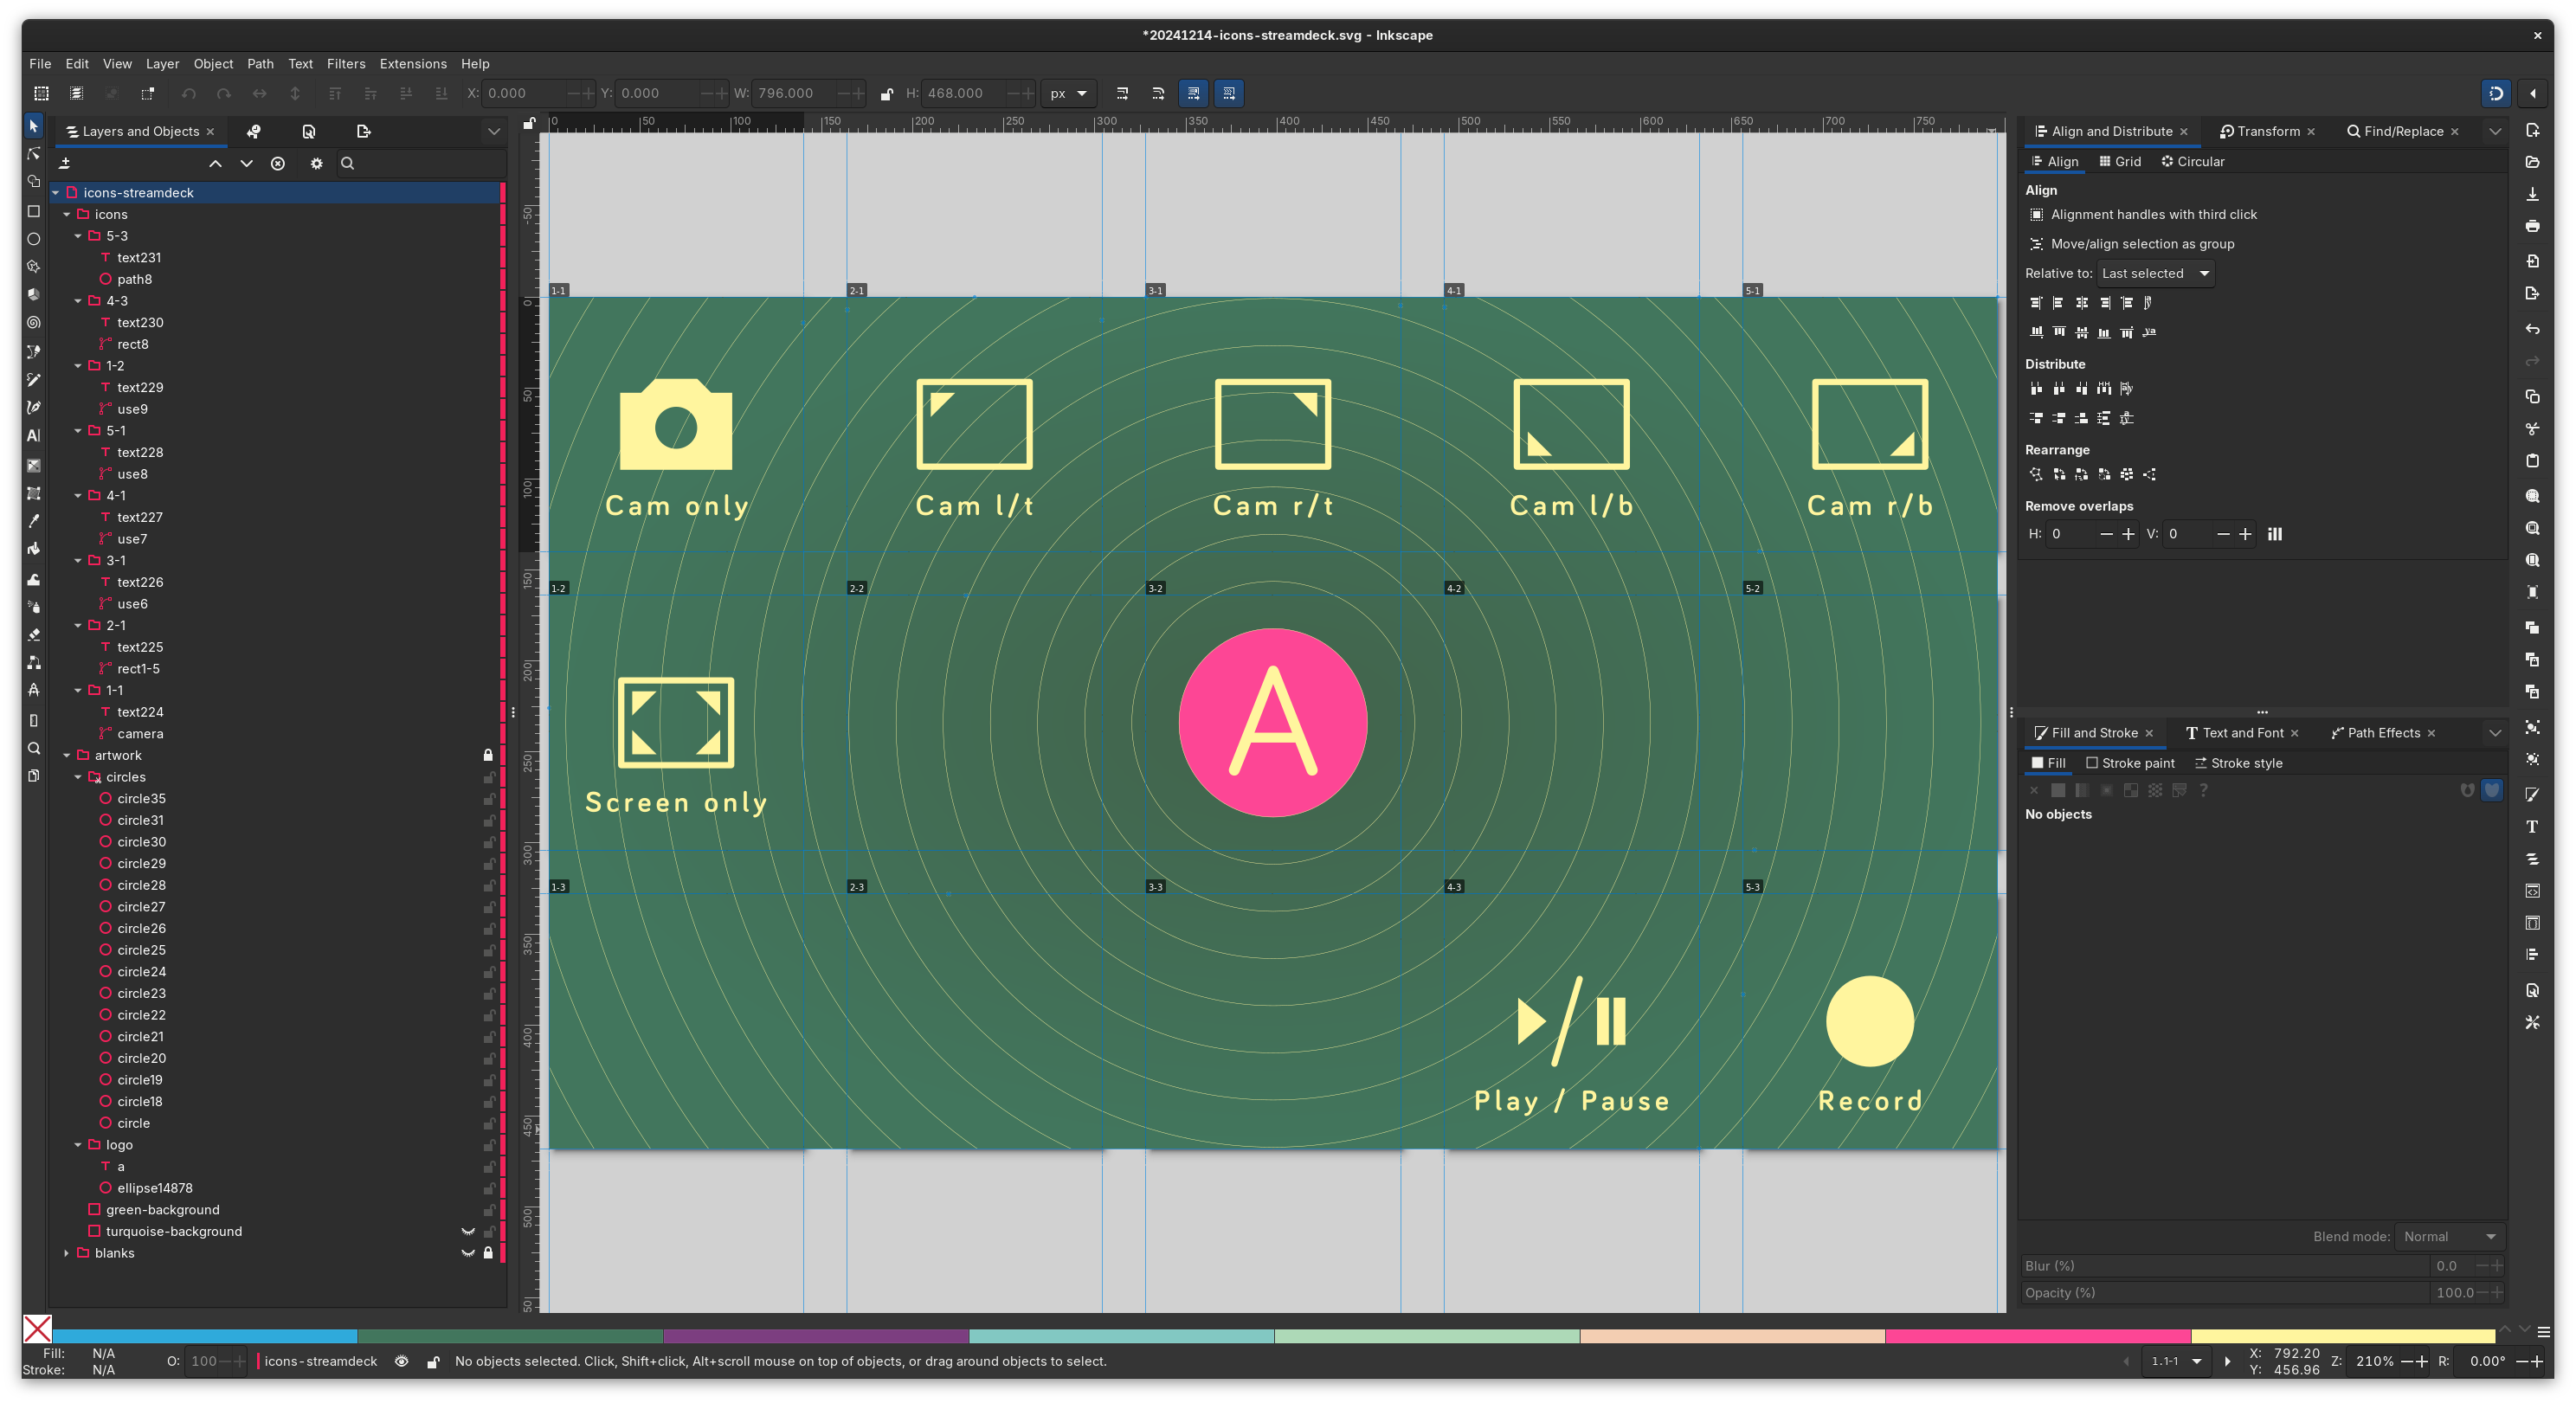Open layers panel settings gear

coord(316,163)
